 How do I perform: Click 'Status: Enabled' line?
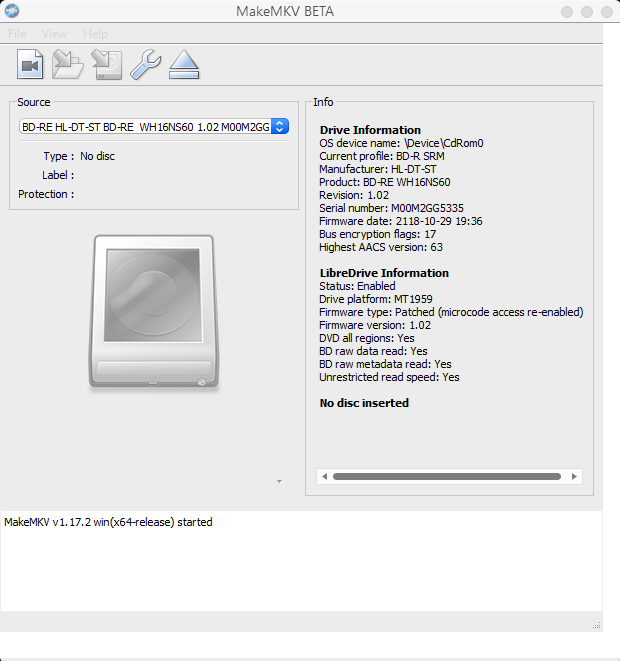357,286
